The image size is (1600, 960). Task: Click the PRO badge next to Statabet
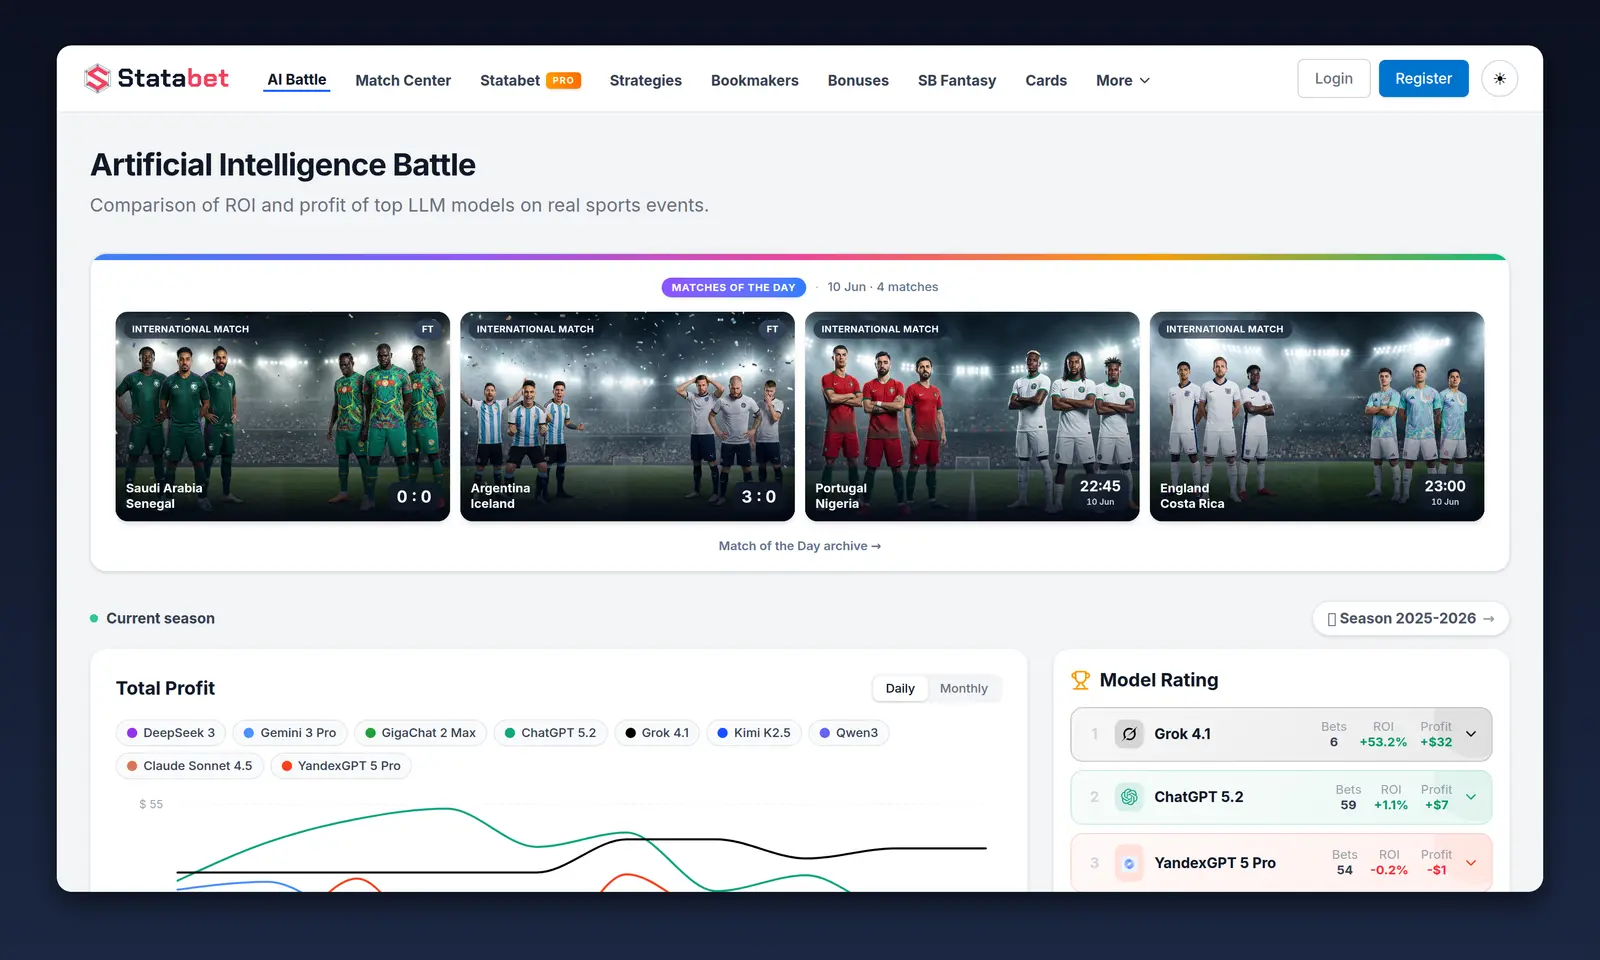pyautogui.click(x=563, y=80)
